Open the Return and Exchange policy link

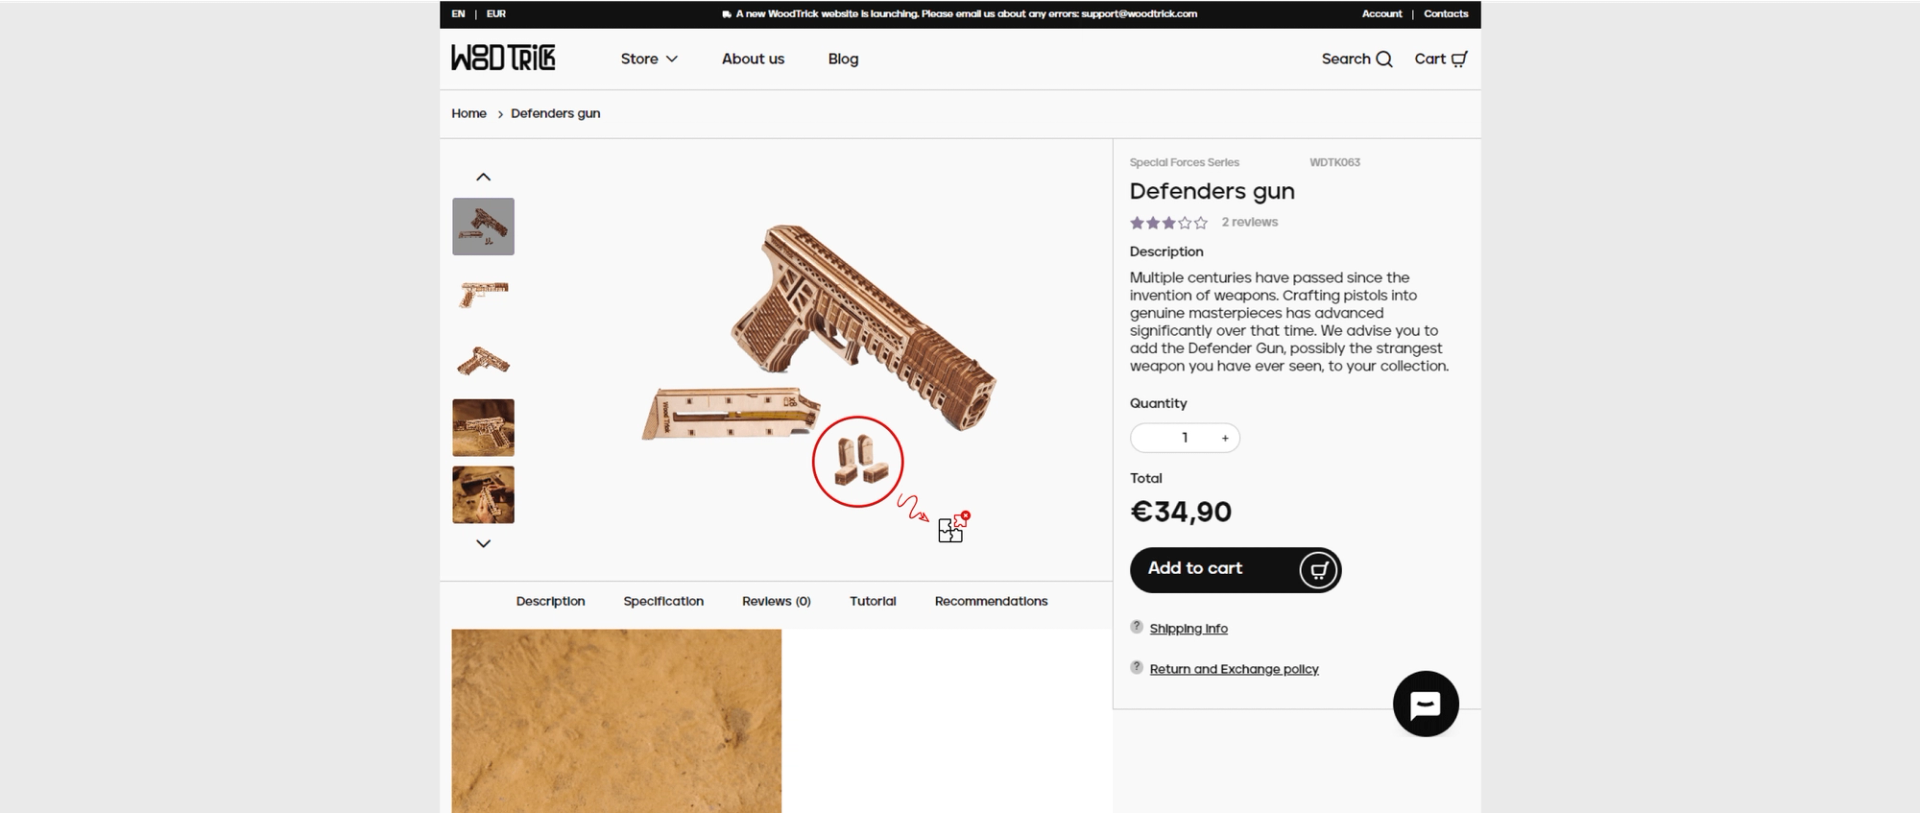point(1234,669)
